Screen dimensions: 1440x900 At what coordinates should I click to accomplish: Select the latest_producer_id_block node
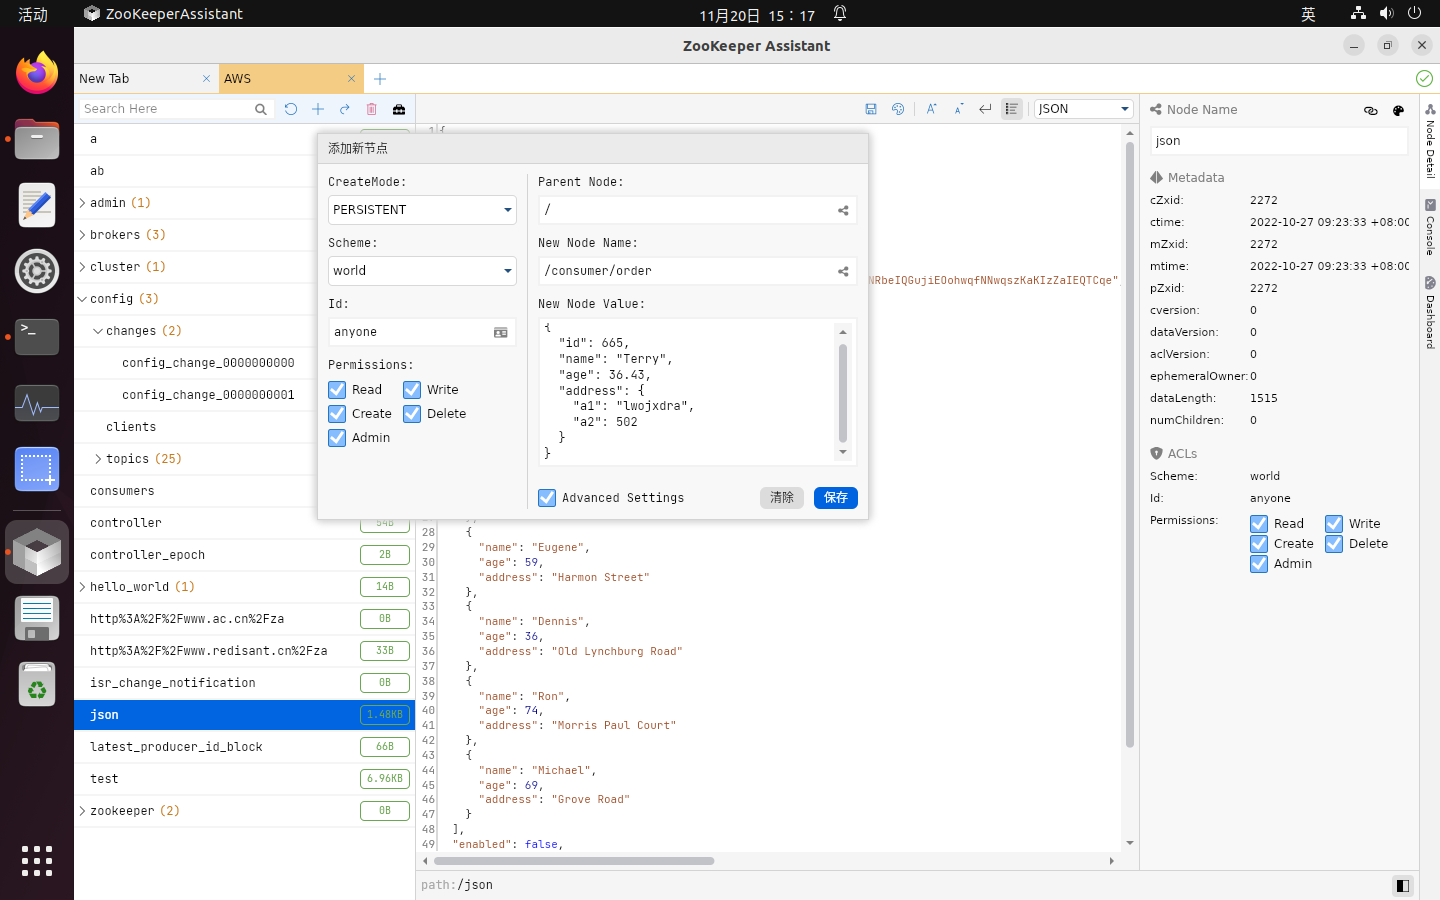(x=244, y=747)
